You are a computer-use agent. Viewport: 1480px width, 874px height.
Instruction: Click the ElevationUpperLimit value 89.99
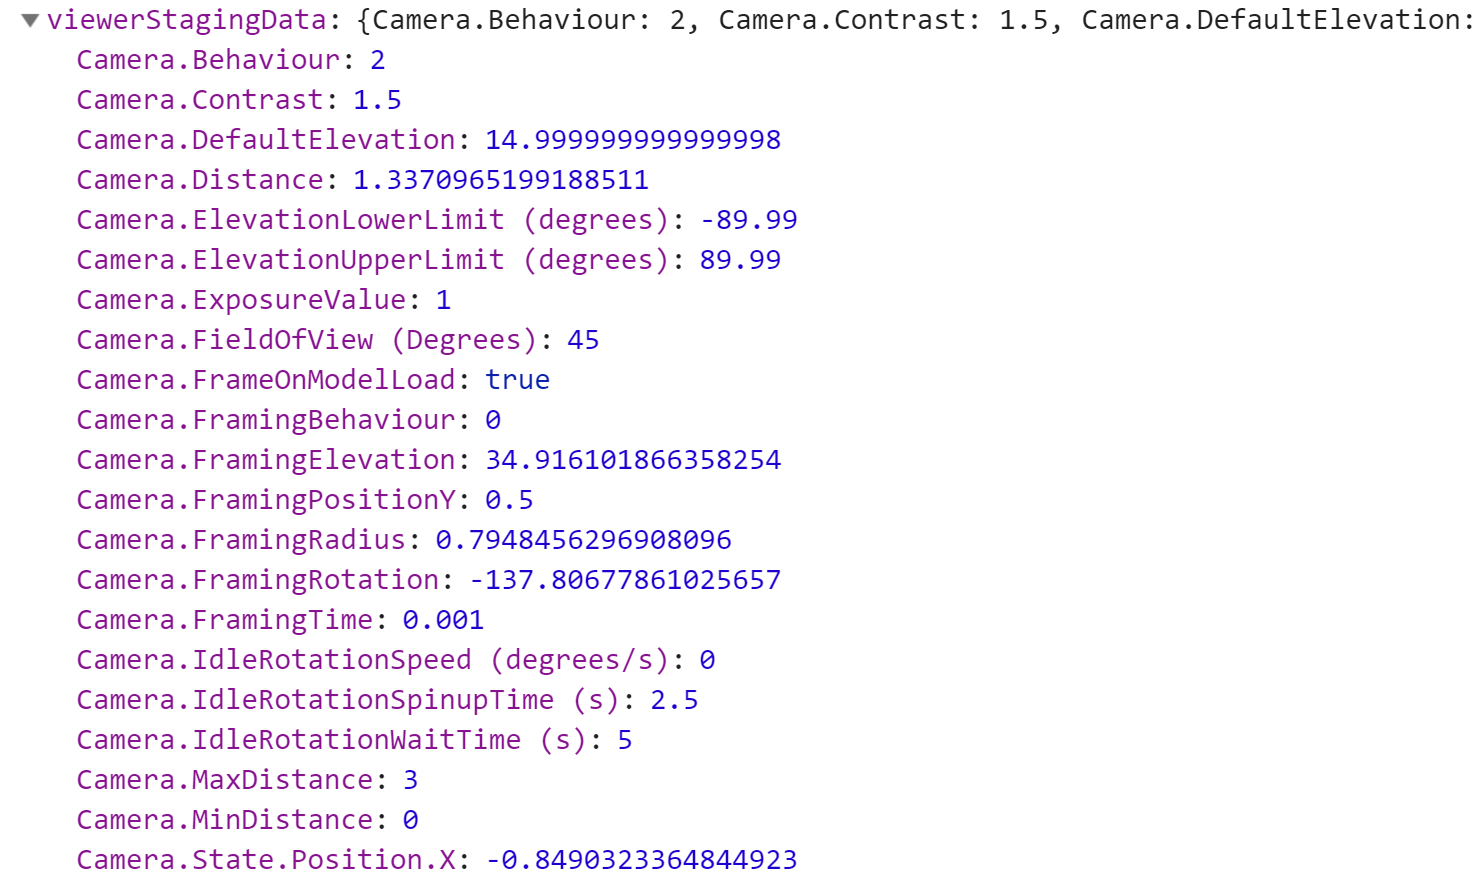[740, 260]
